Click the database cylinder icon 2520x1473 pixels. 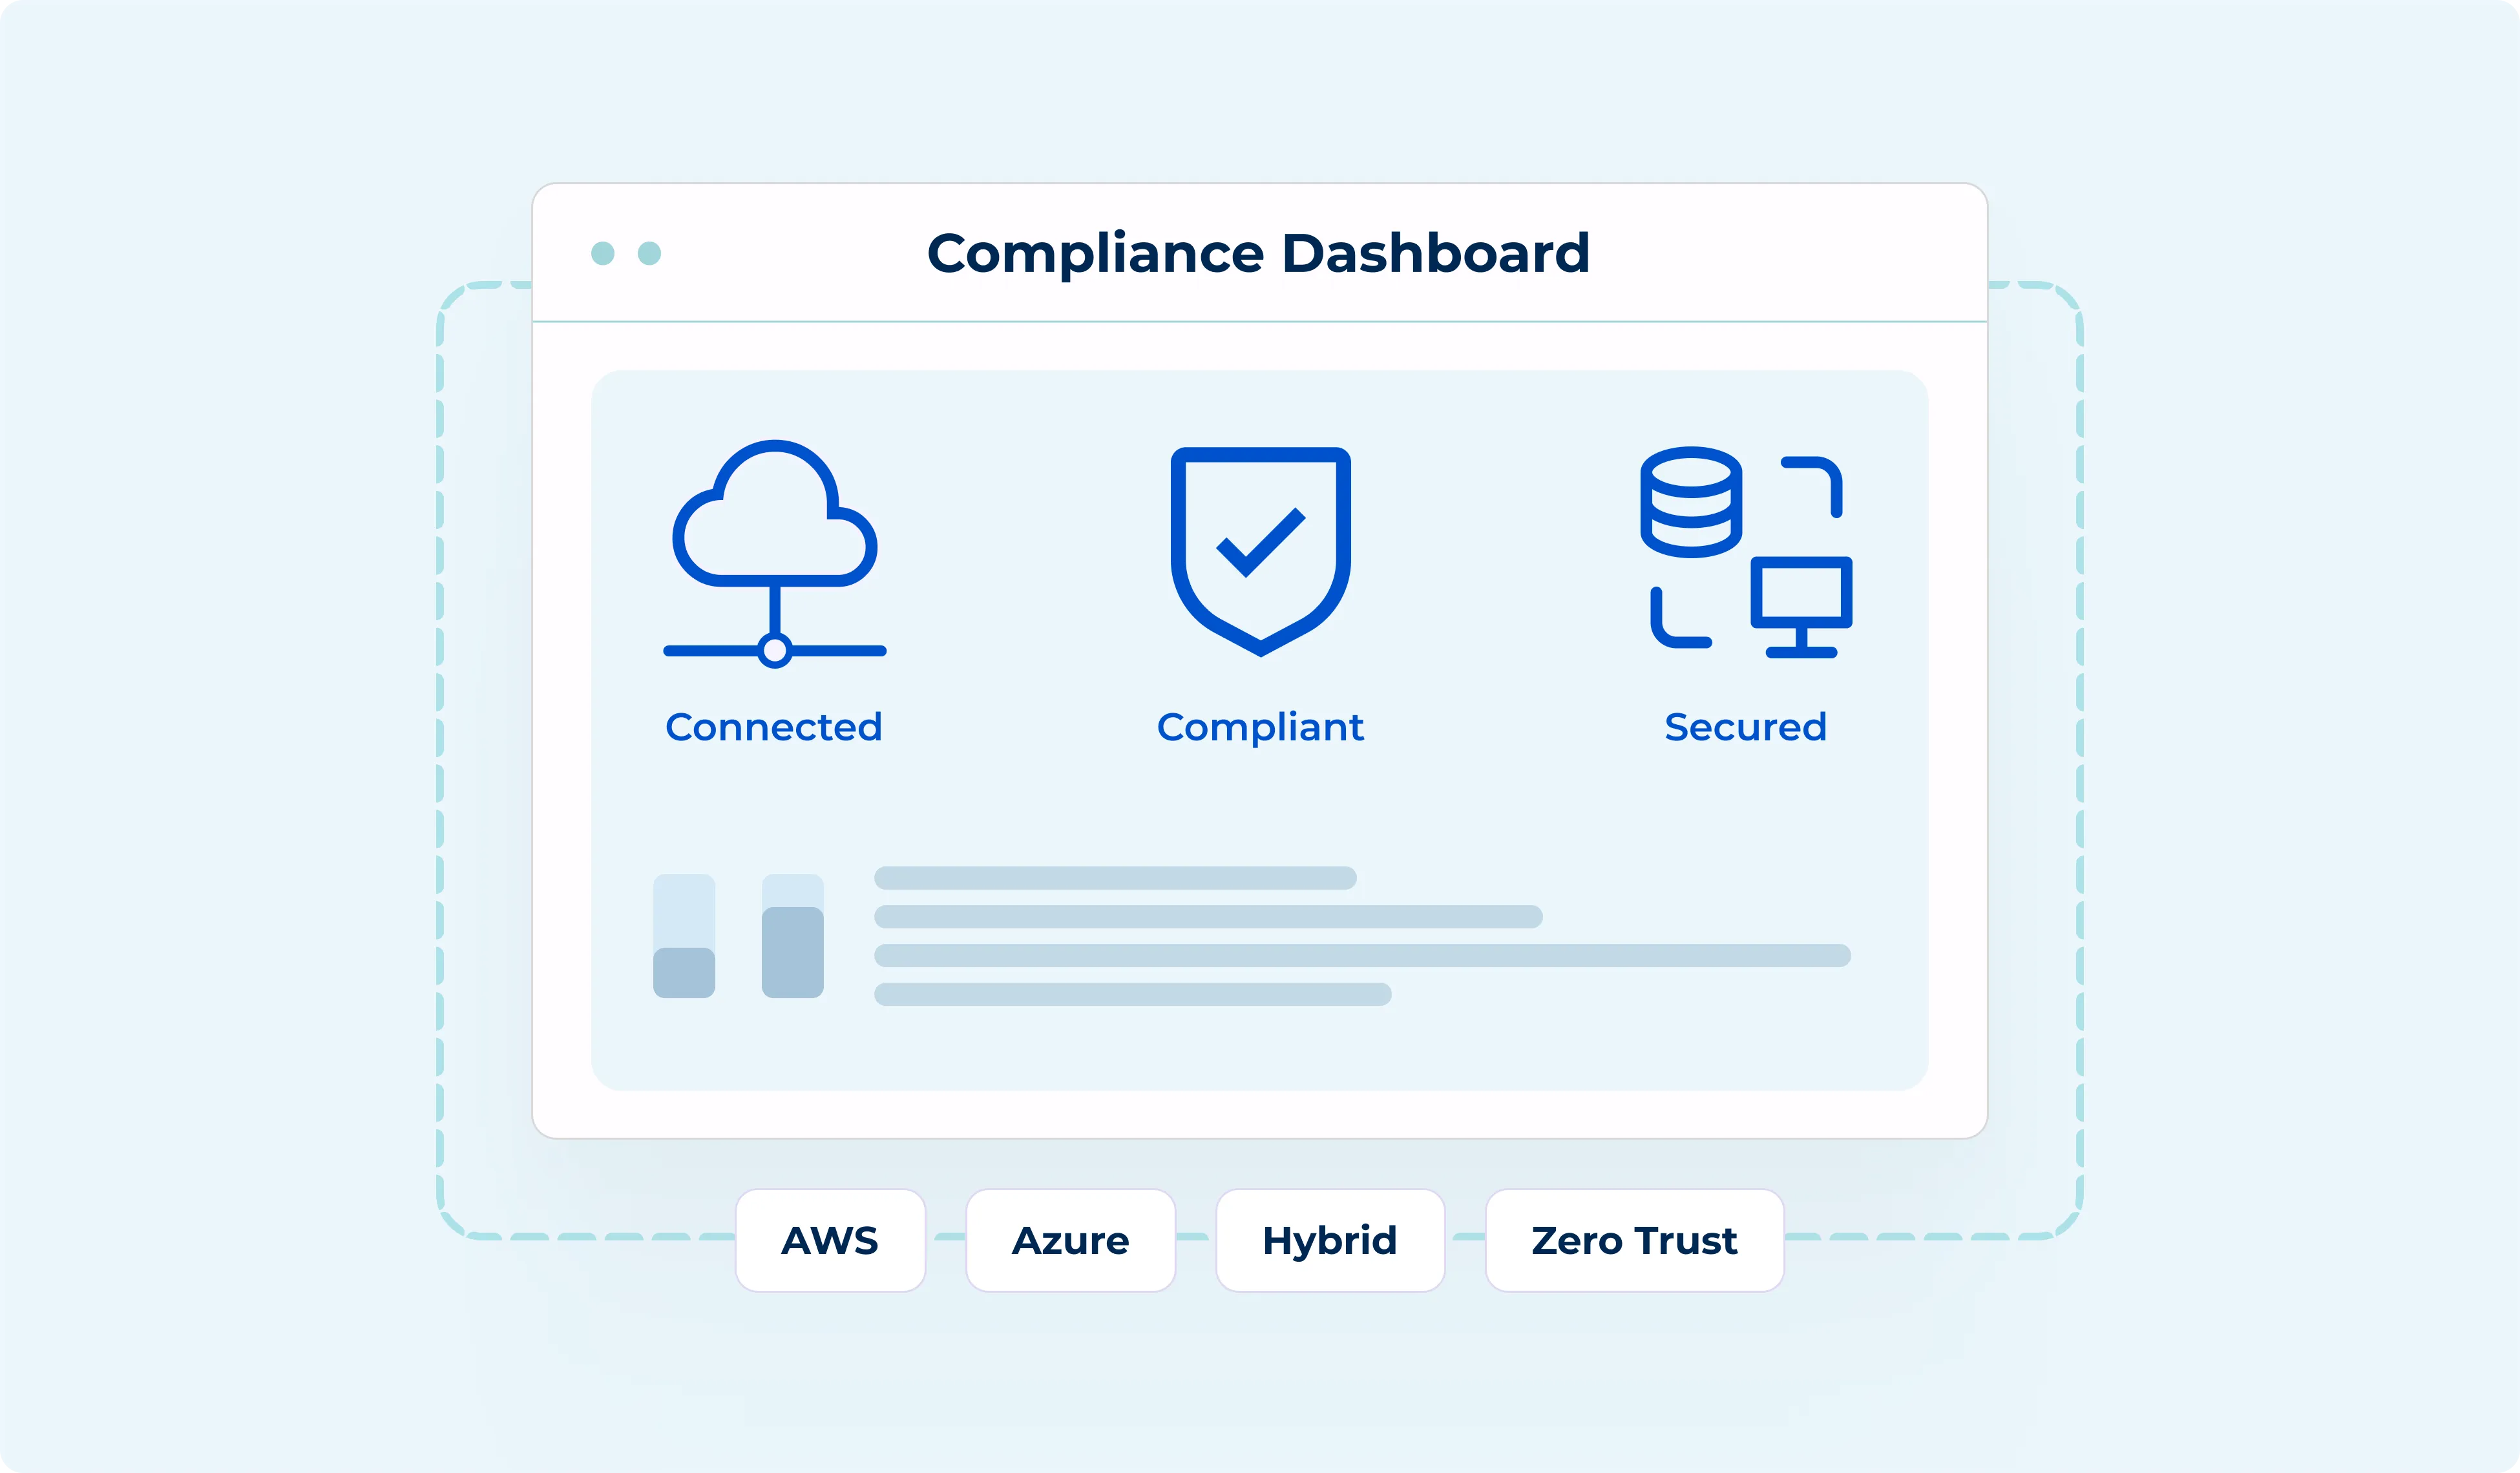point(1691,502)
